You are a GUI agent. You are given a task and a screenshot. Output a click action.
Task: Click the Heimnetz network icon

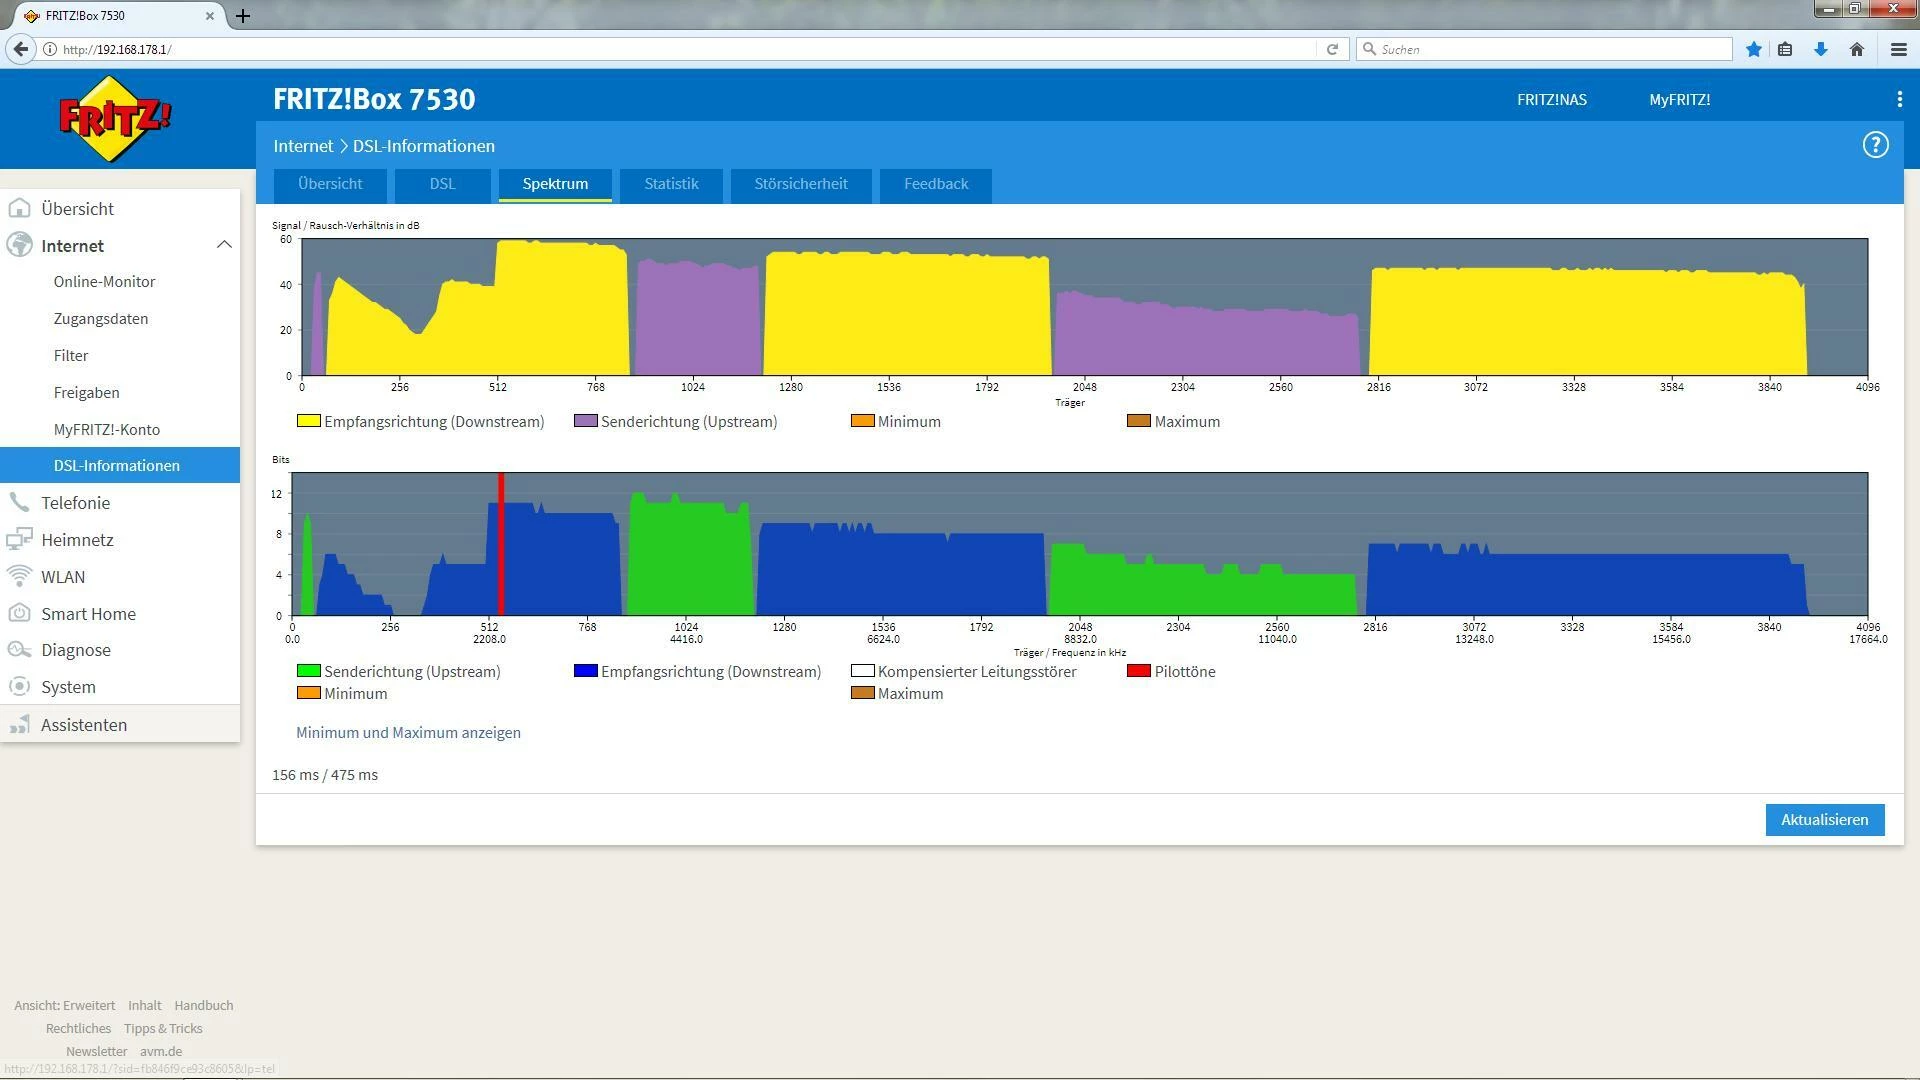click(x=19, y=540)
